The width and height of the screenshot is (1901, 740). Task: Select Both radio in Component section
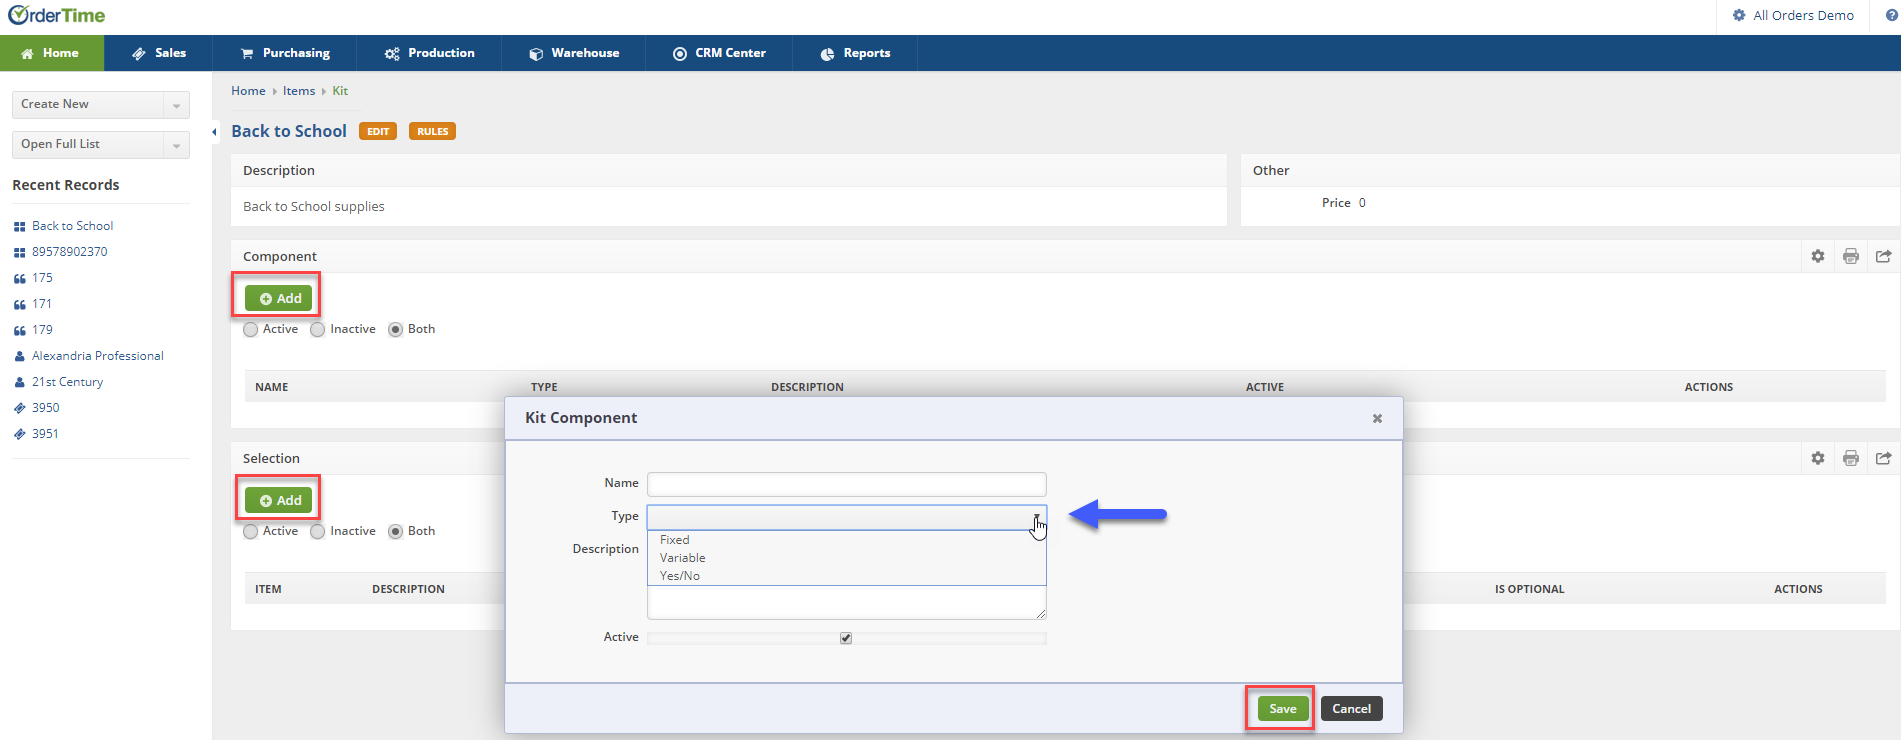(396, 330)
